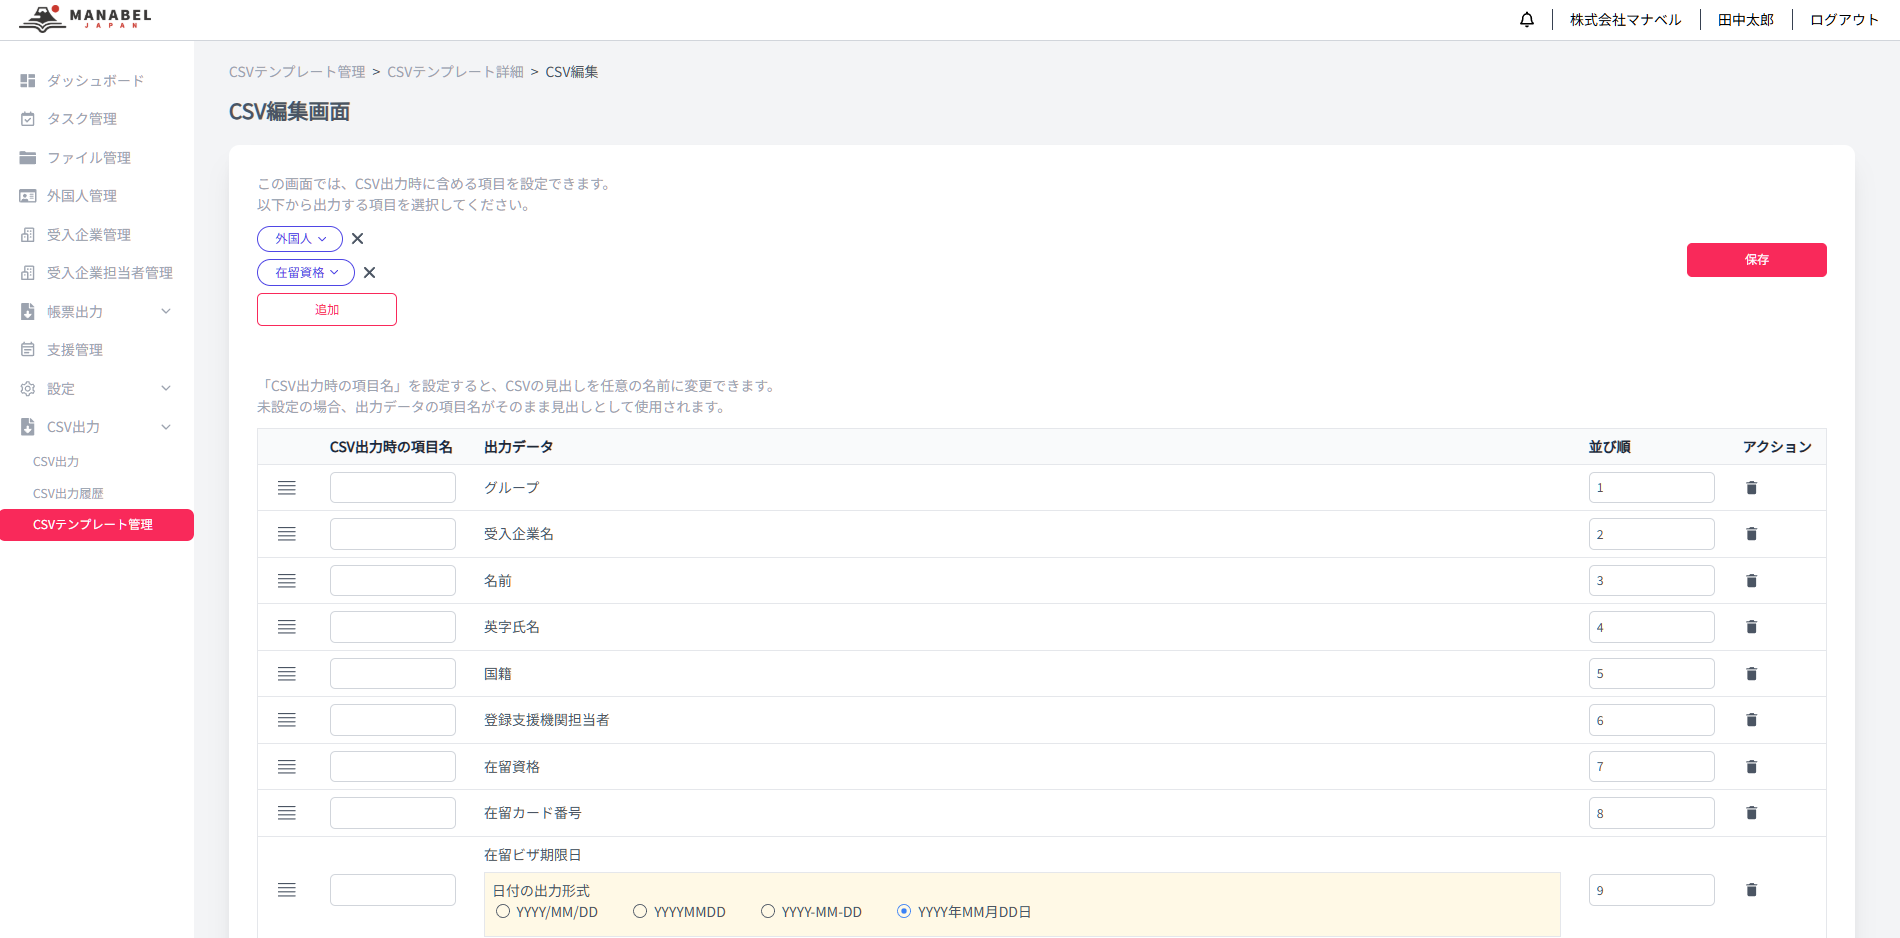
Task: Click trash icon for 国籍 row
Action: tap(1751, 674)
